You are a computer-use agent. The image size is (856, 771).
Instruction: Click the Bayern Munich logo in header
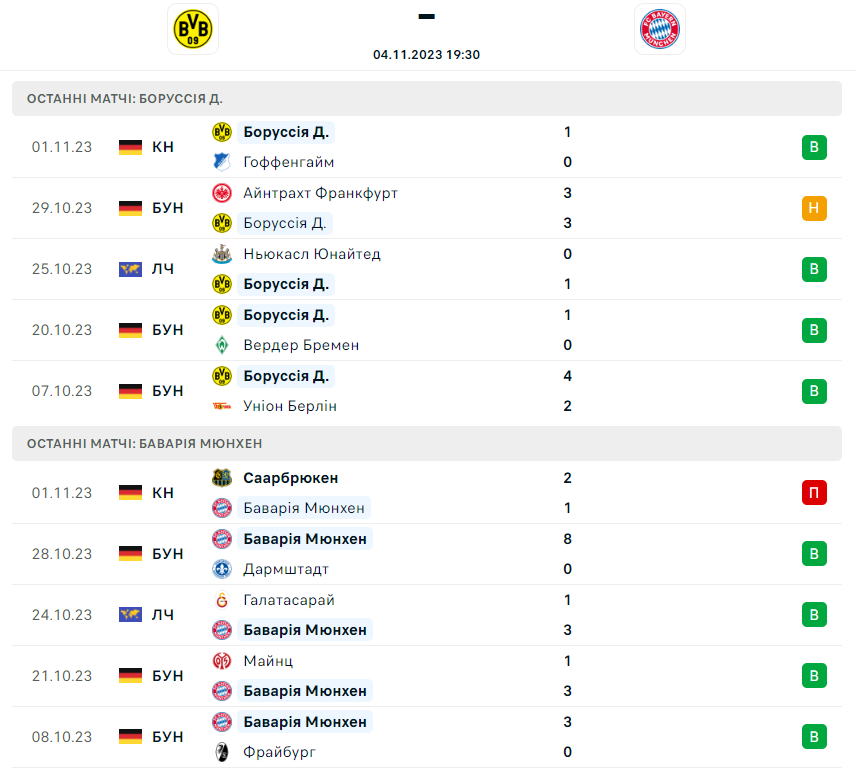click(x=659, y=29)
